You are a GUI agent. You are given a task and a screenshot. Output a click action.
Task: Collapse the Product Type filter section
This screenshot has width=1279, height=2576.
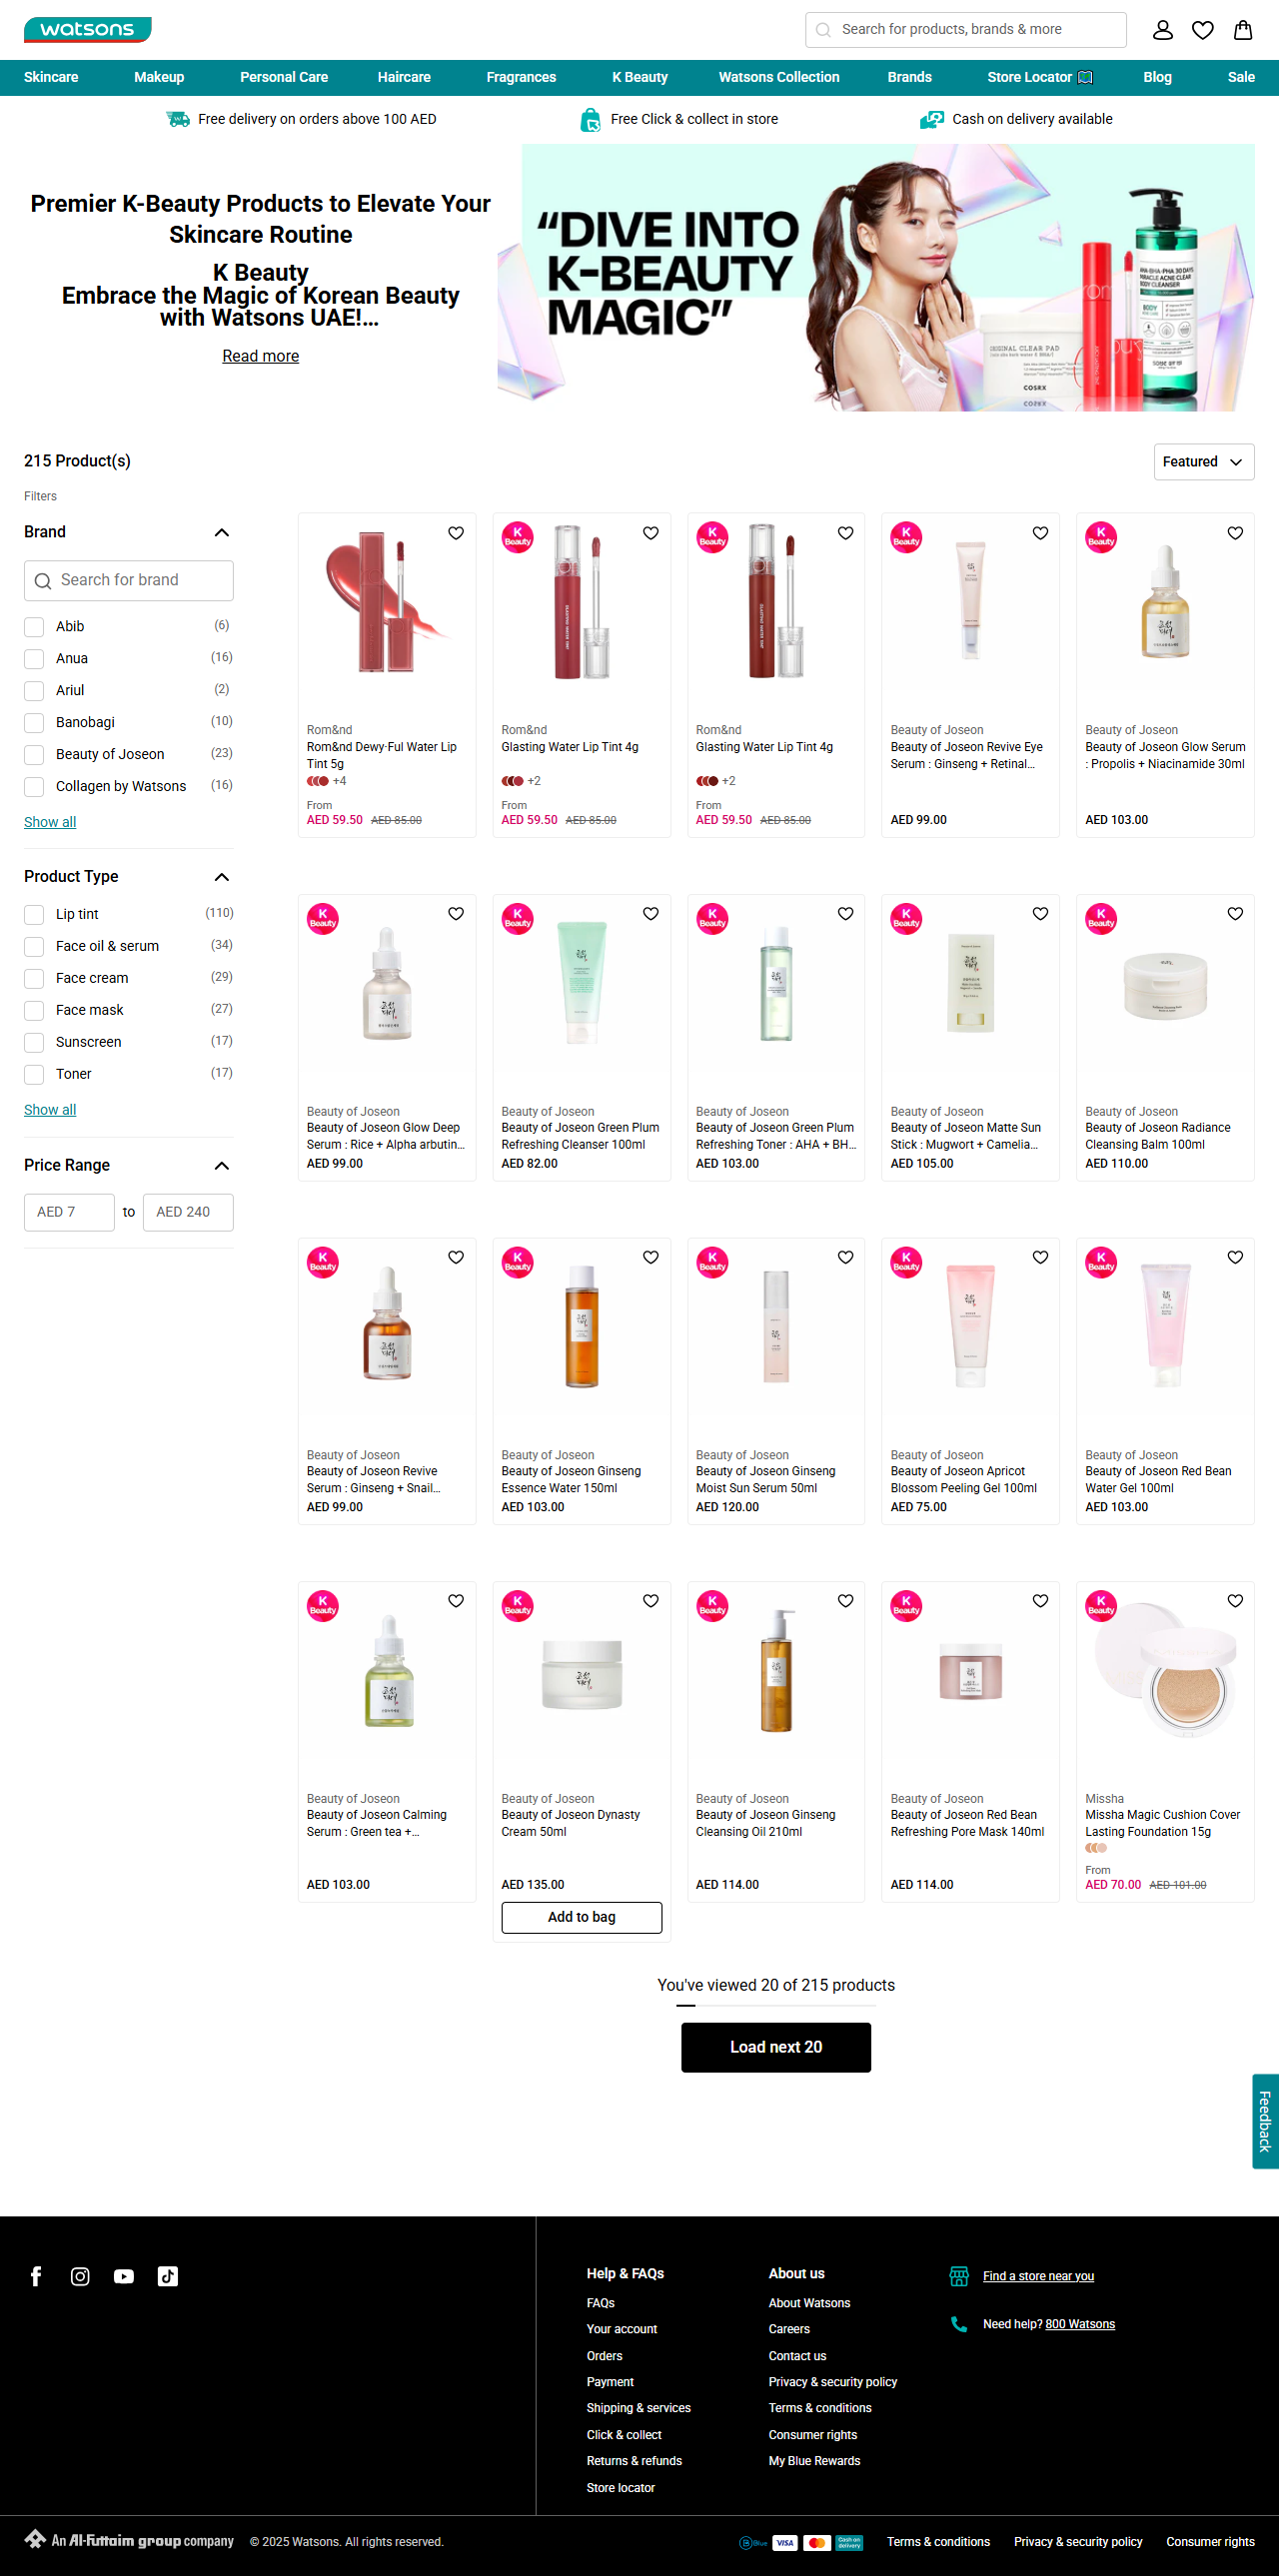(222, 877)
